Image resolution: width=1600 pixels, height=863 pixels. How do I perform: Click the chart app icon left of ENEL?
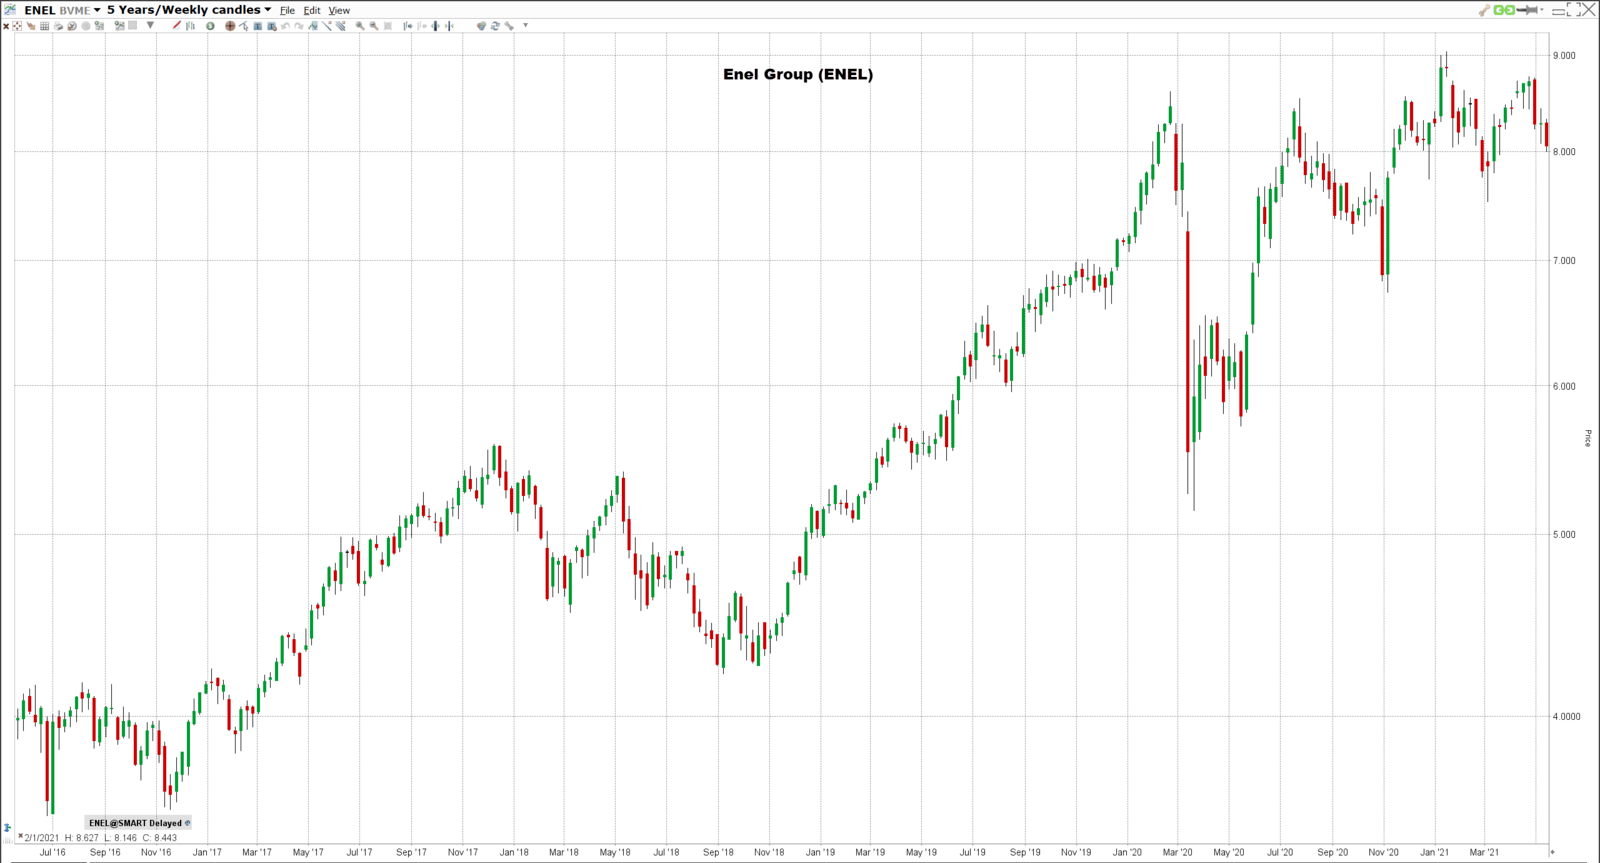10,10
